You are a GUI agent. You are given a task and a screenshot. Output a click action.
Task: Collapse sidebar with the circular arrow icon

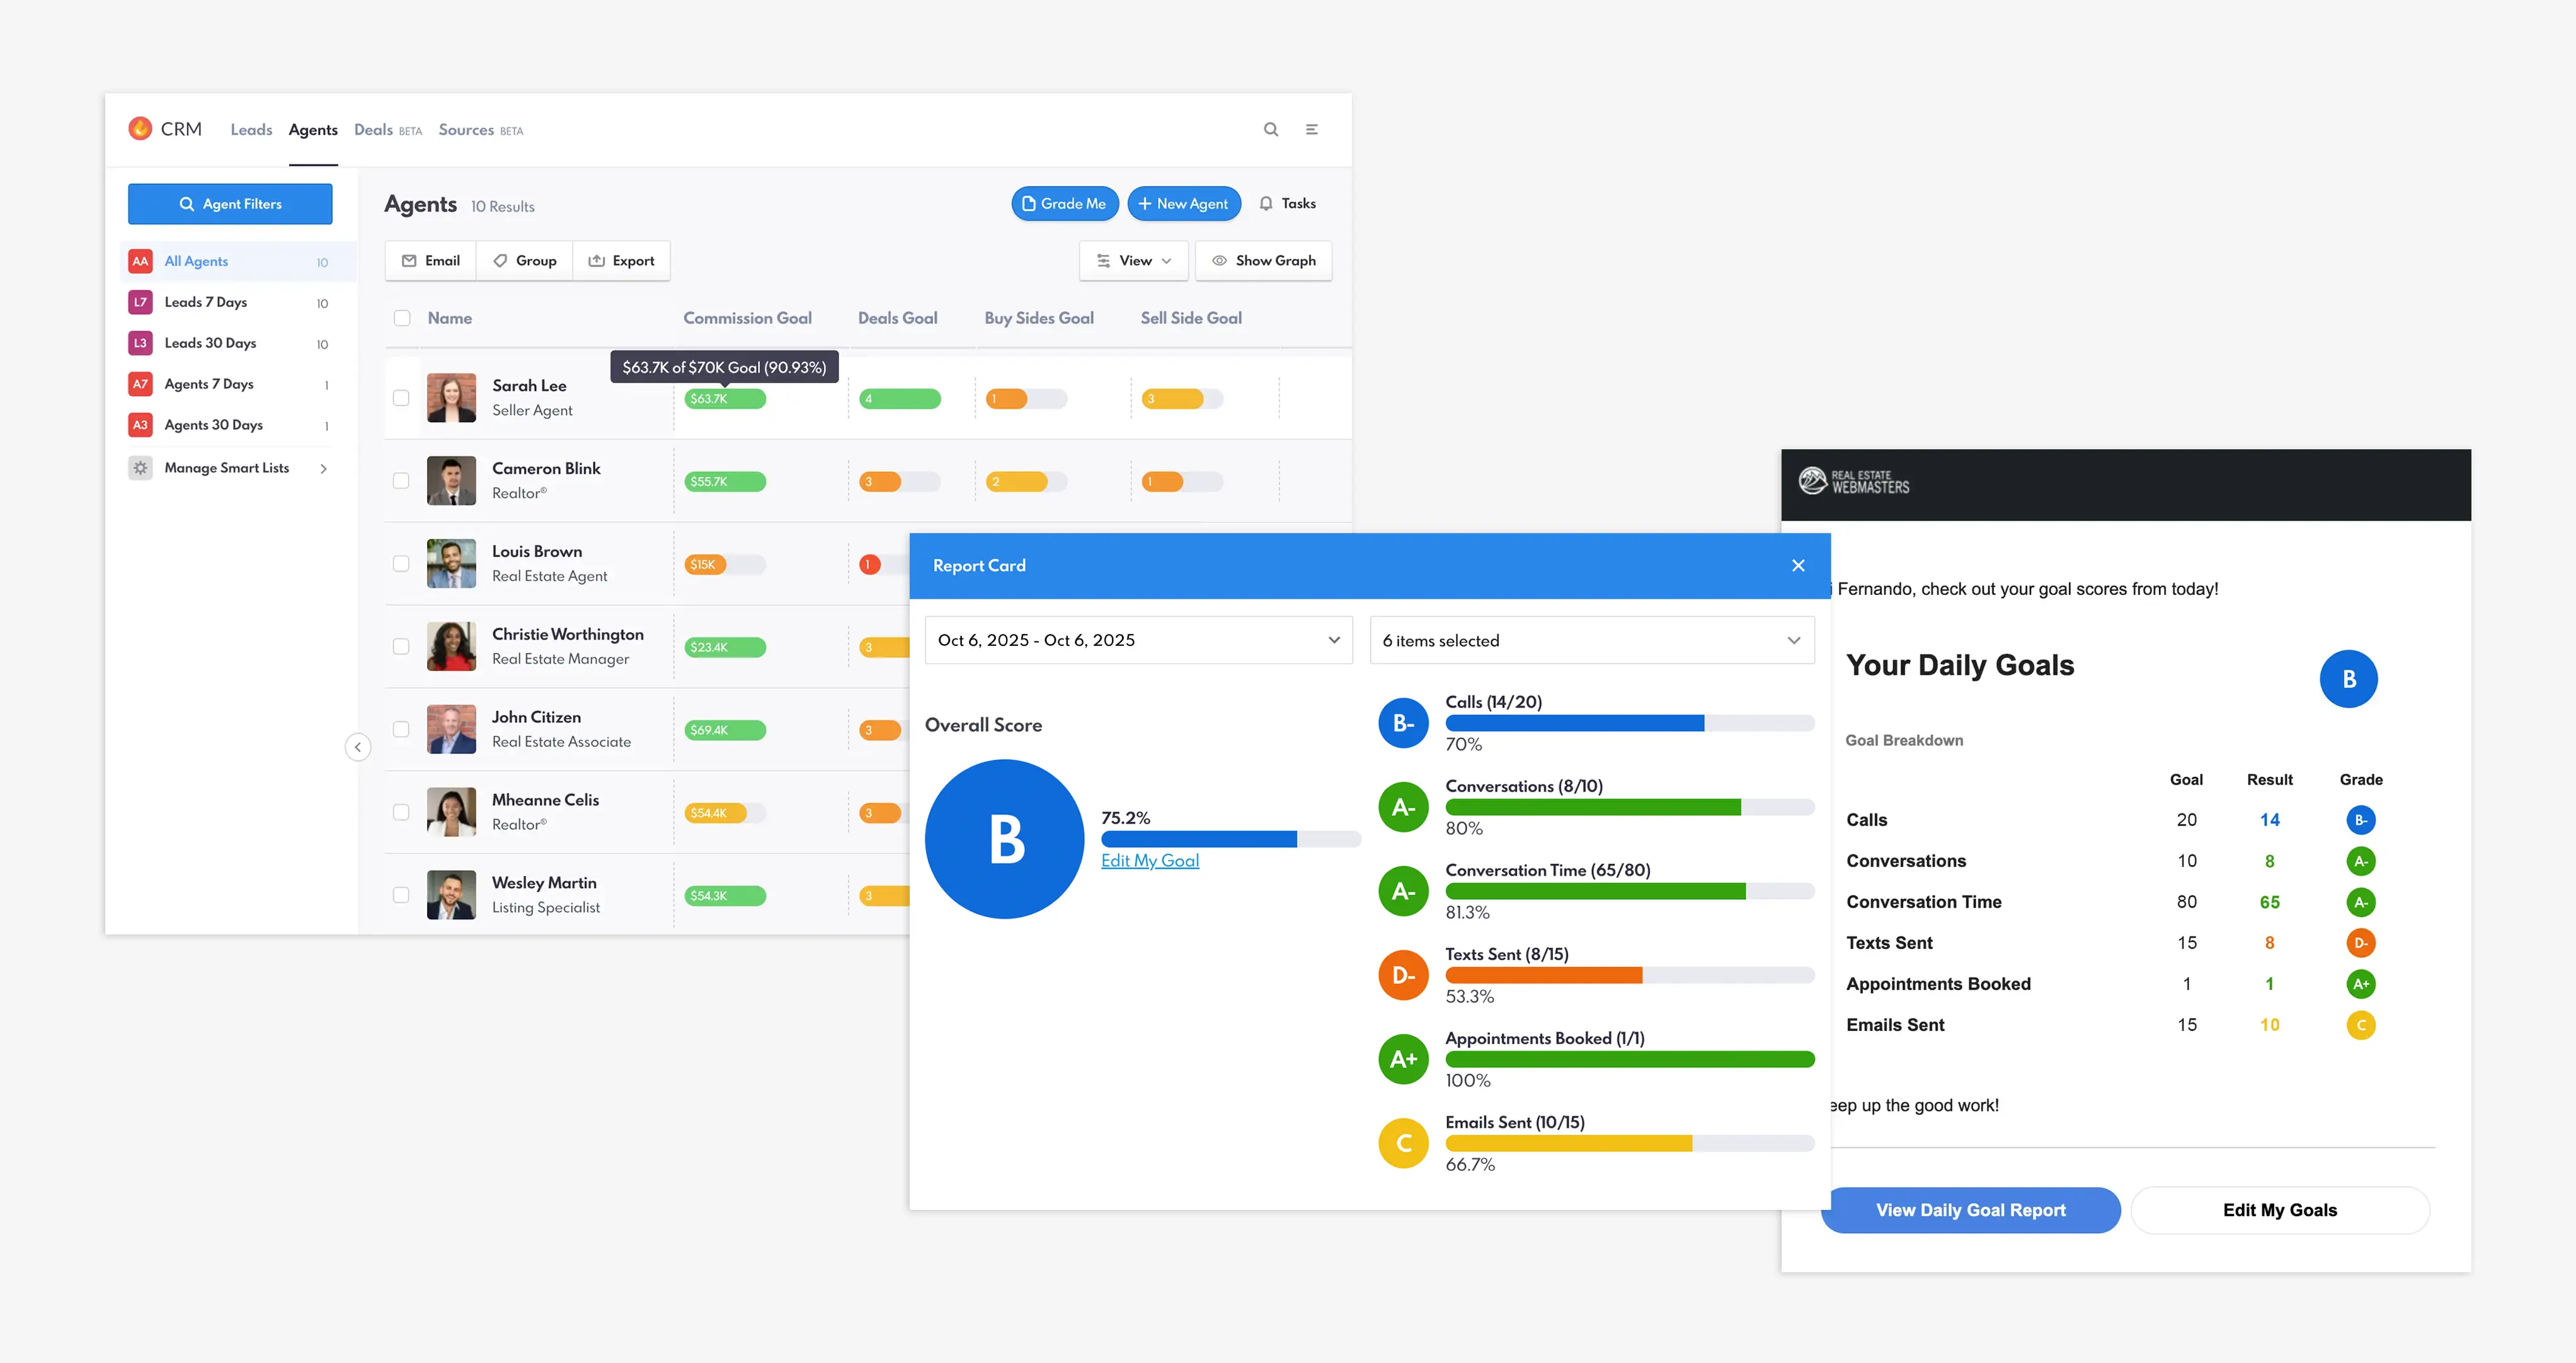coord(358,747)
